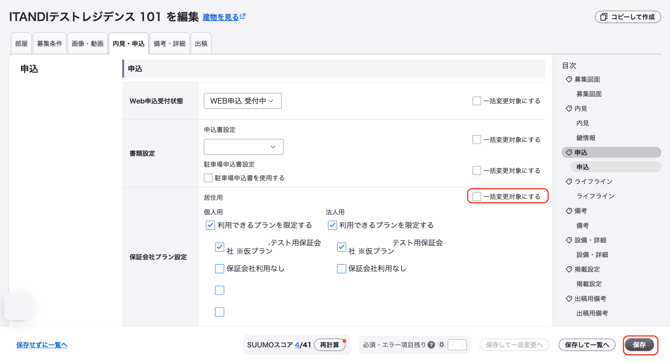
Task: Click the tag icon beside 備考 contents heading
Action: pyautogui.click(x=569, y=211)
